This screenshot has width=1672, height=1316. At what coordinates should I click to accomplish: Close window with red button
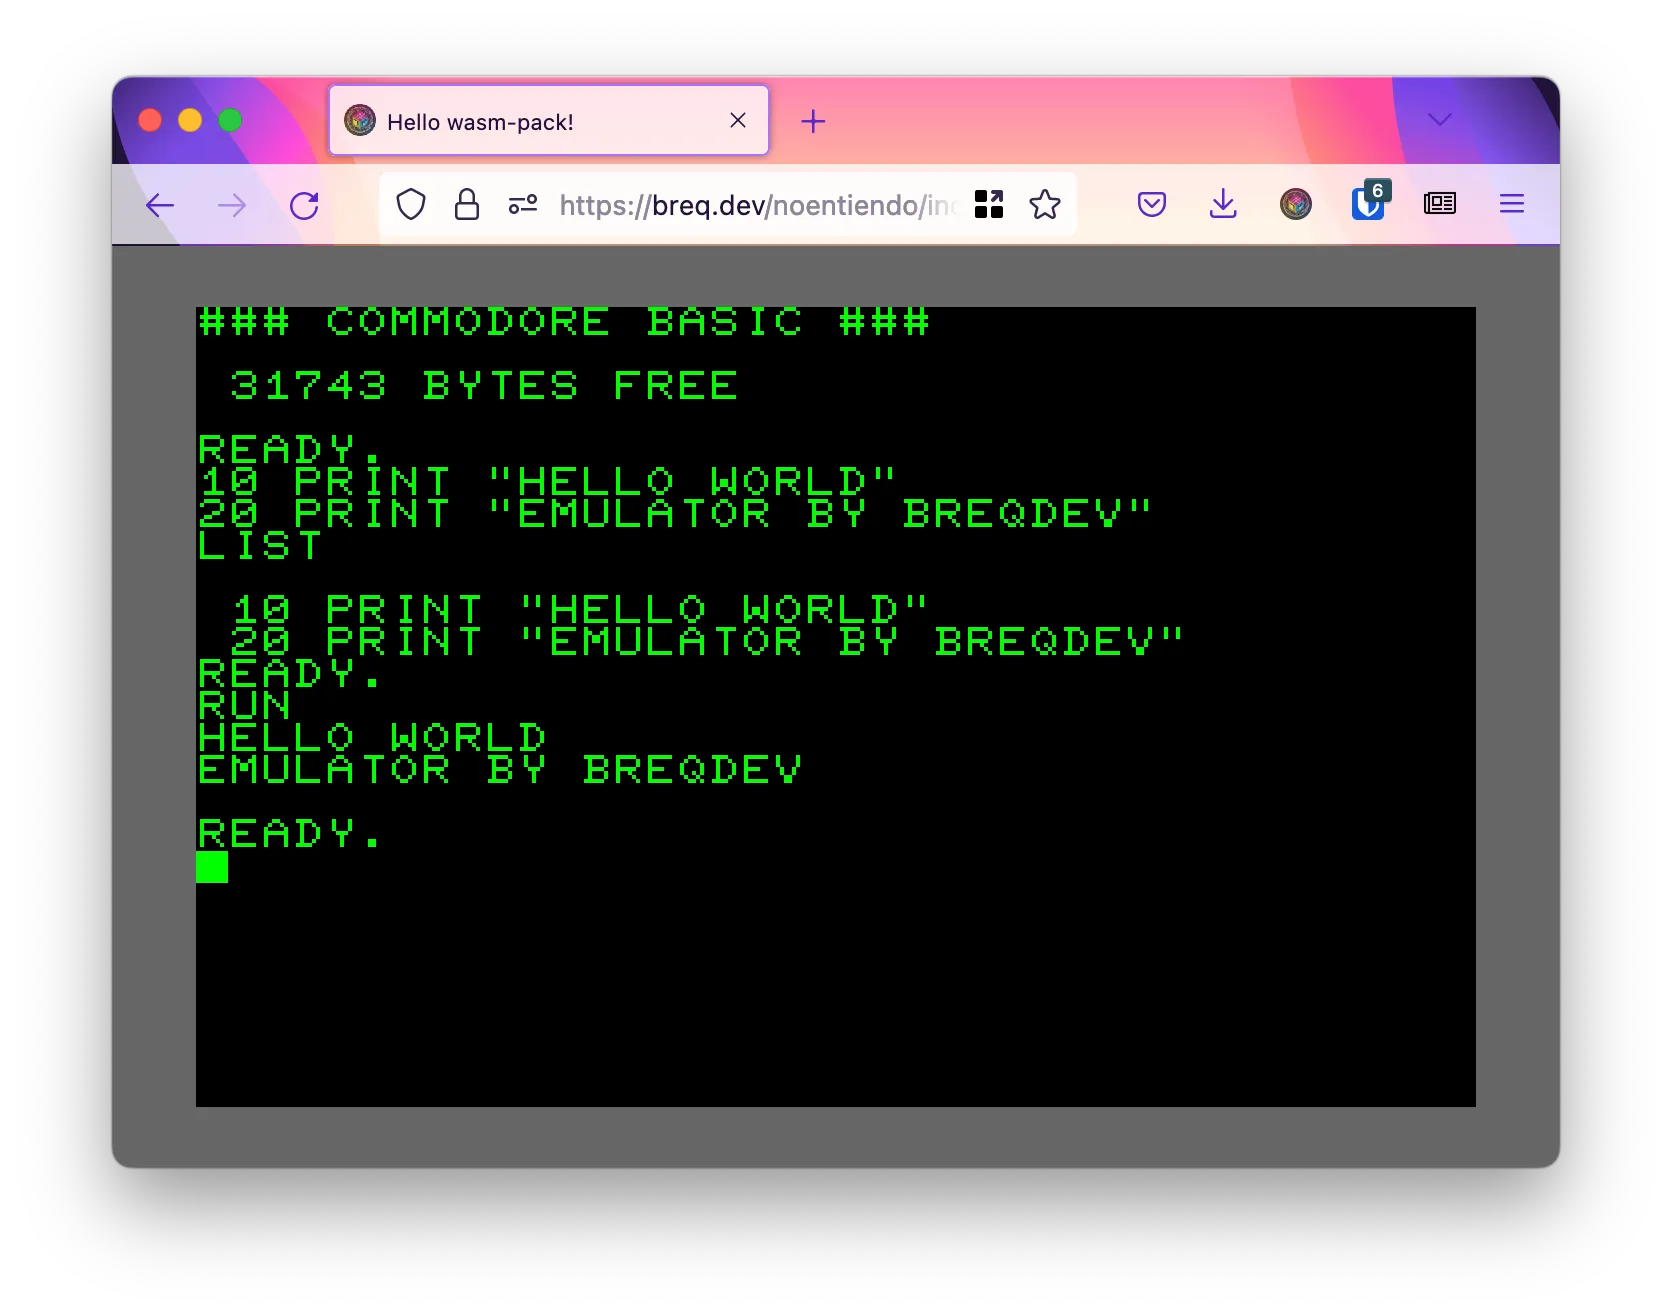(x=150, y=121)
